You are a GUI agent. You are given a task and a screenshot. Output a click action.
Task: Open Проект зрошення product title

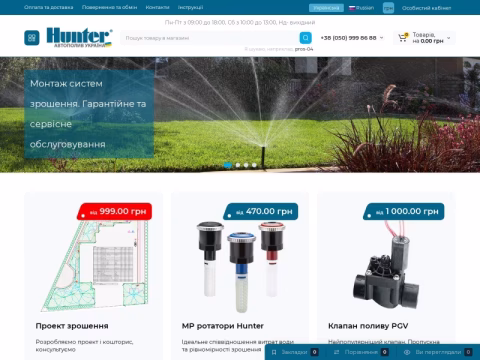coord(72,326)
